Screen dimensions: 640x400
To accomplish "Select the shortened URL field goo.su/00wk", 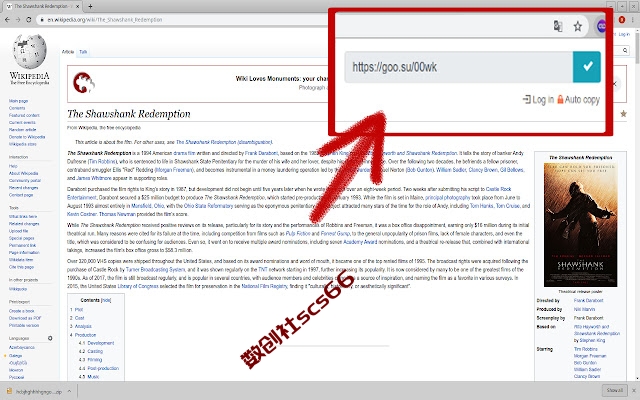I will click(x=459, y=67).
